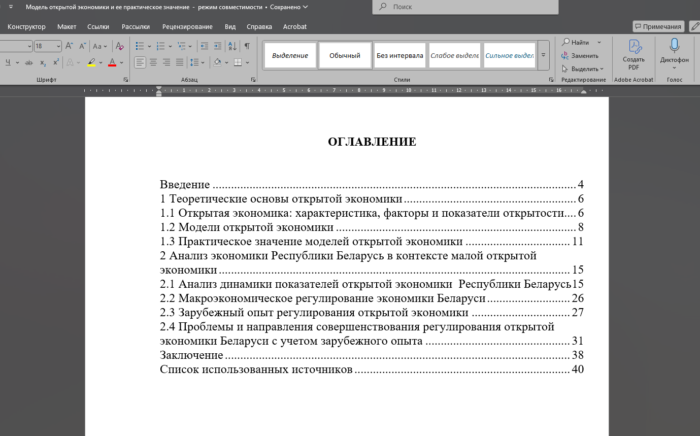Decrease font size with the shrink font icon

click(x=82, y=46)
